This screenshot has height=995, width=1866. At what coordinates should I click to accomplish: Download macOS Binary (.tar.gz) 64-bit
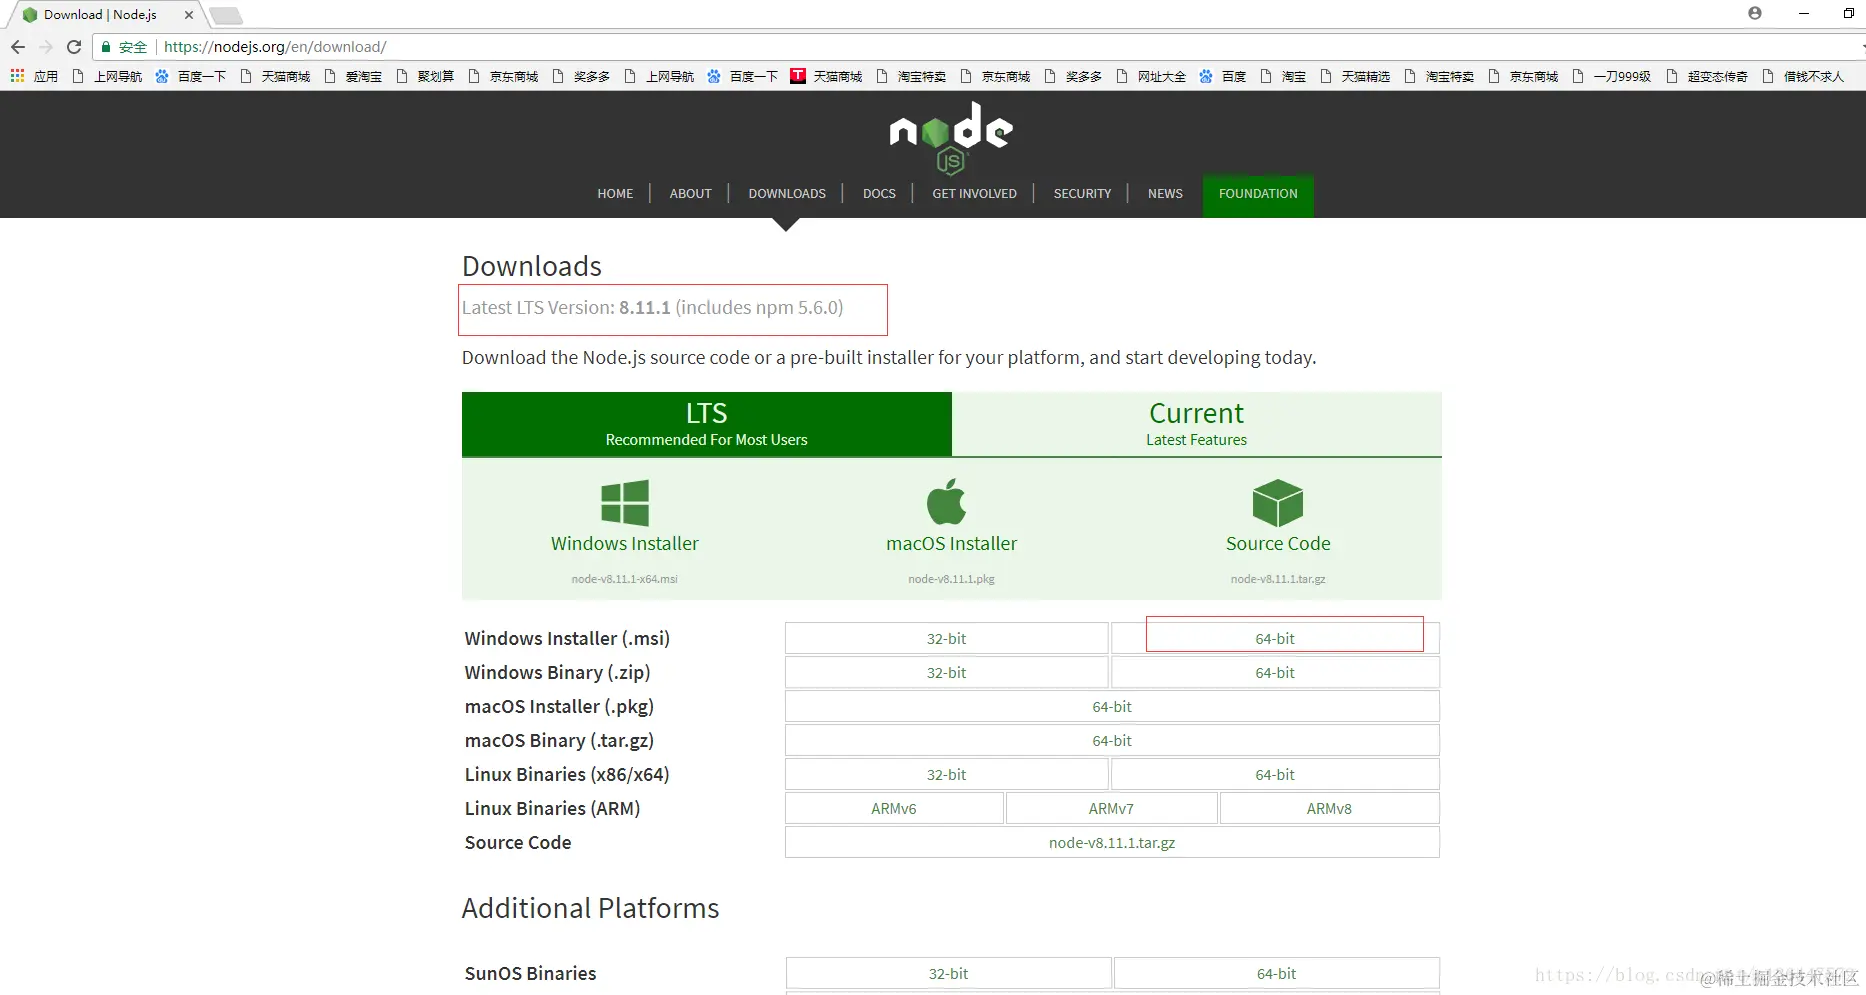click(x=1112, y=740)
